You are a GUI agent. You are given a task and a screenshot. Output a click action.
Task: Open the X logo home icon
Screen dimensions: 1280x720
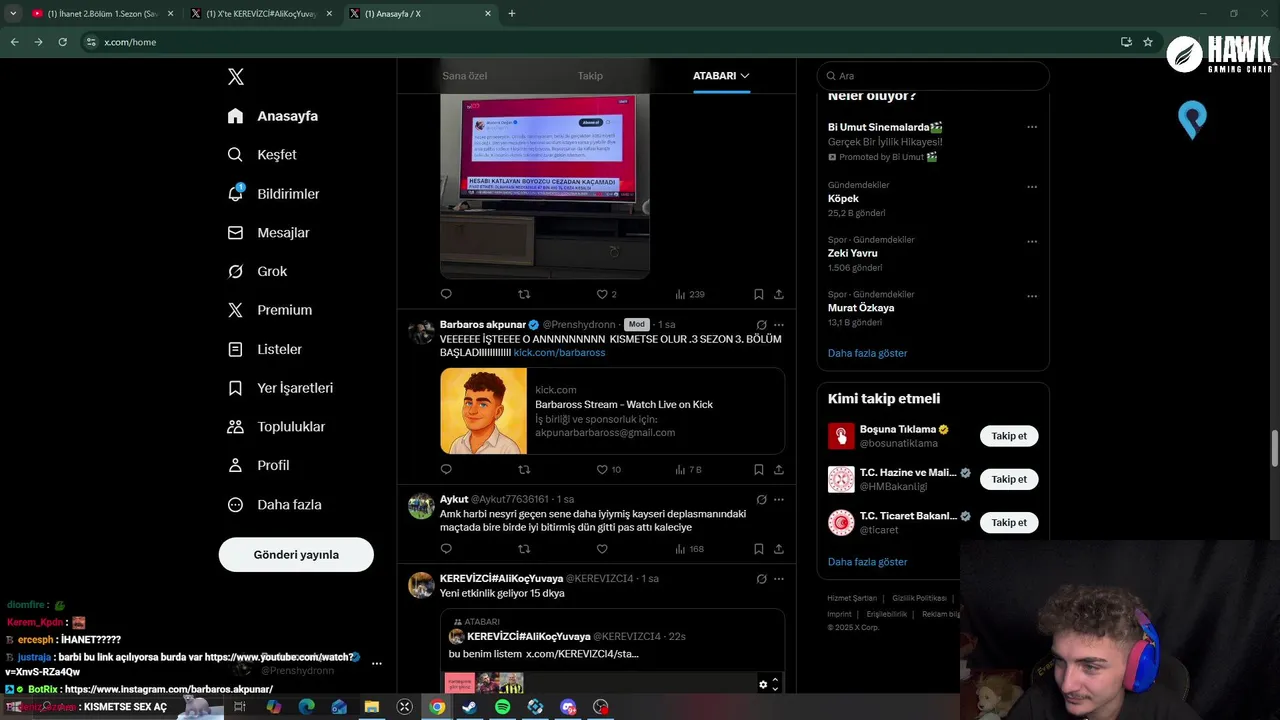236,77
